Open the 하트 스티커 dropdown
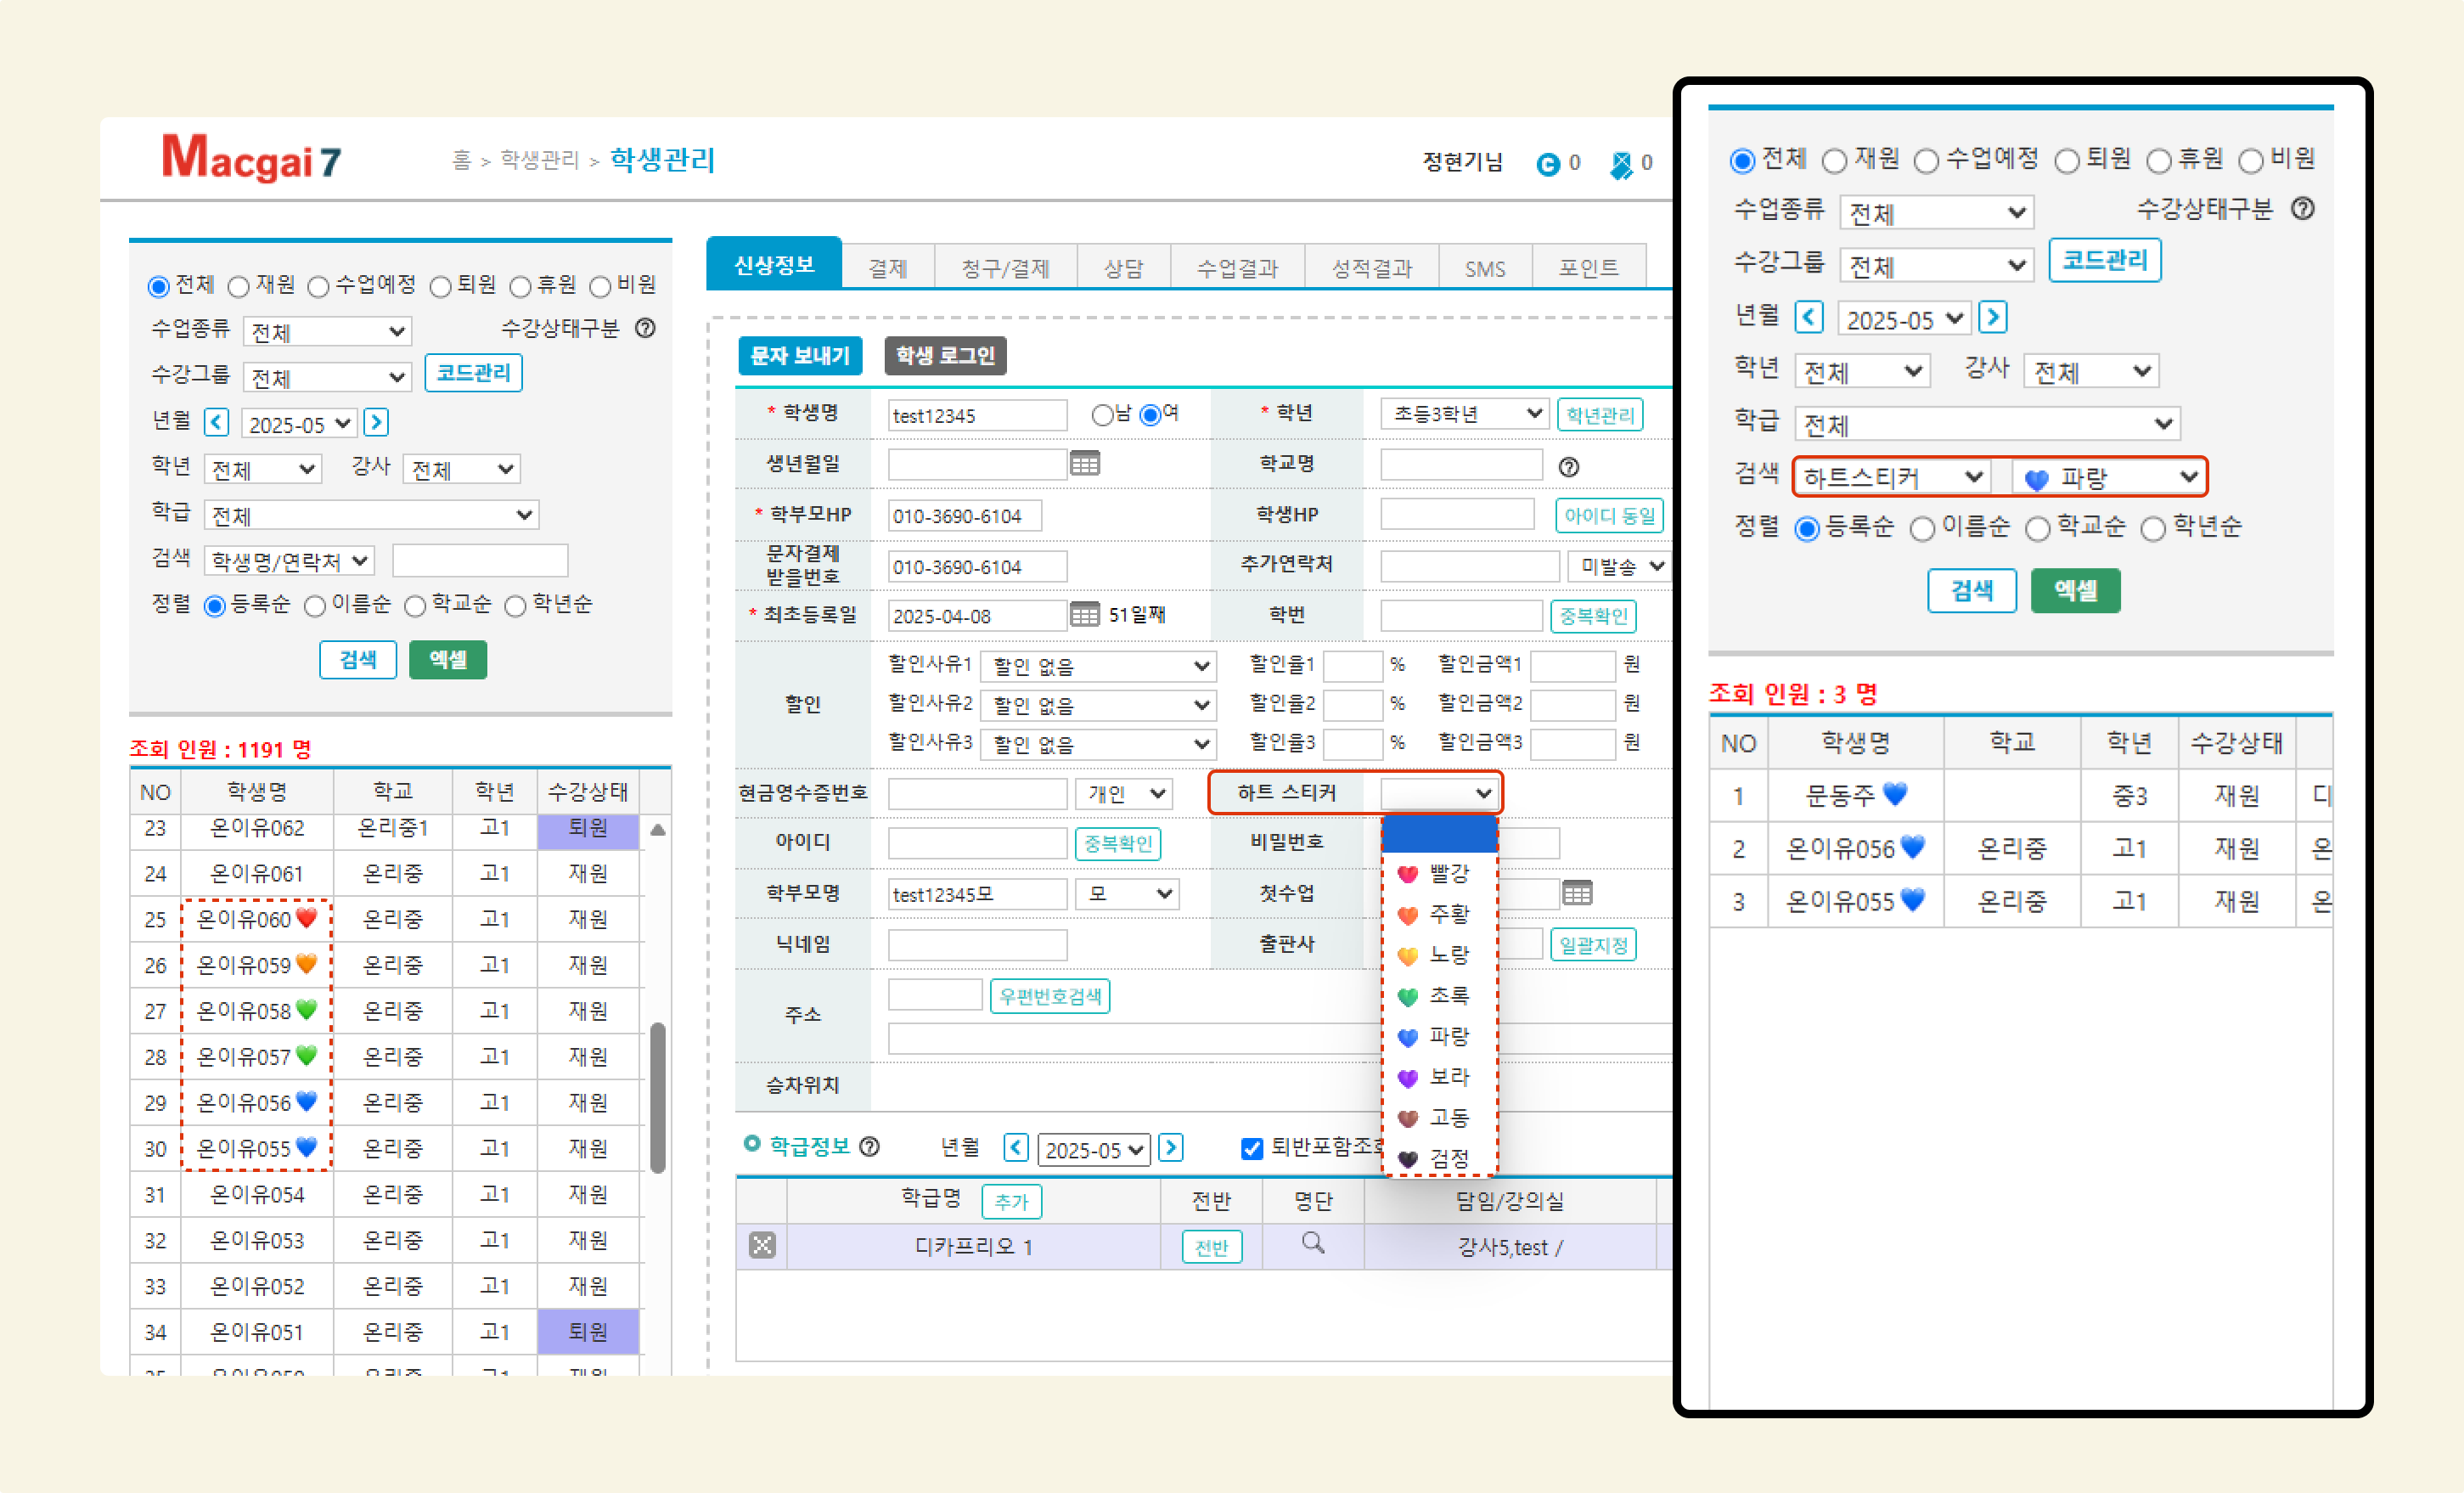This screenshot has height=1493, width=2464. coord(1438,794)
